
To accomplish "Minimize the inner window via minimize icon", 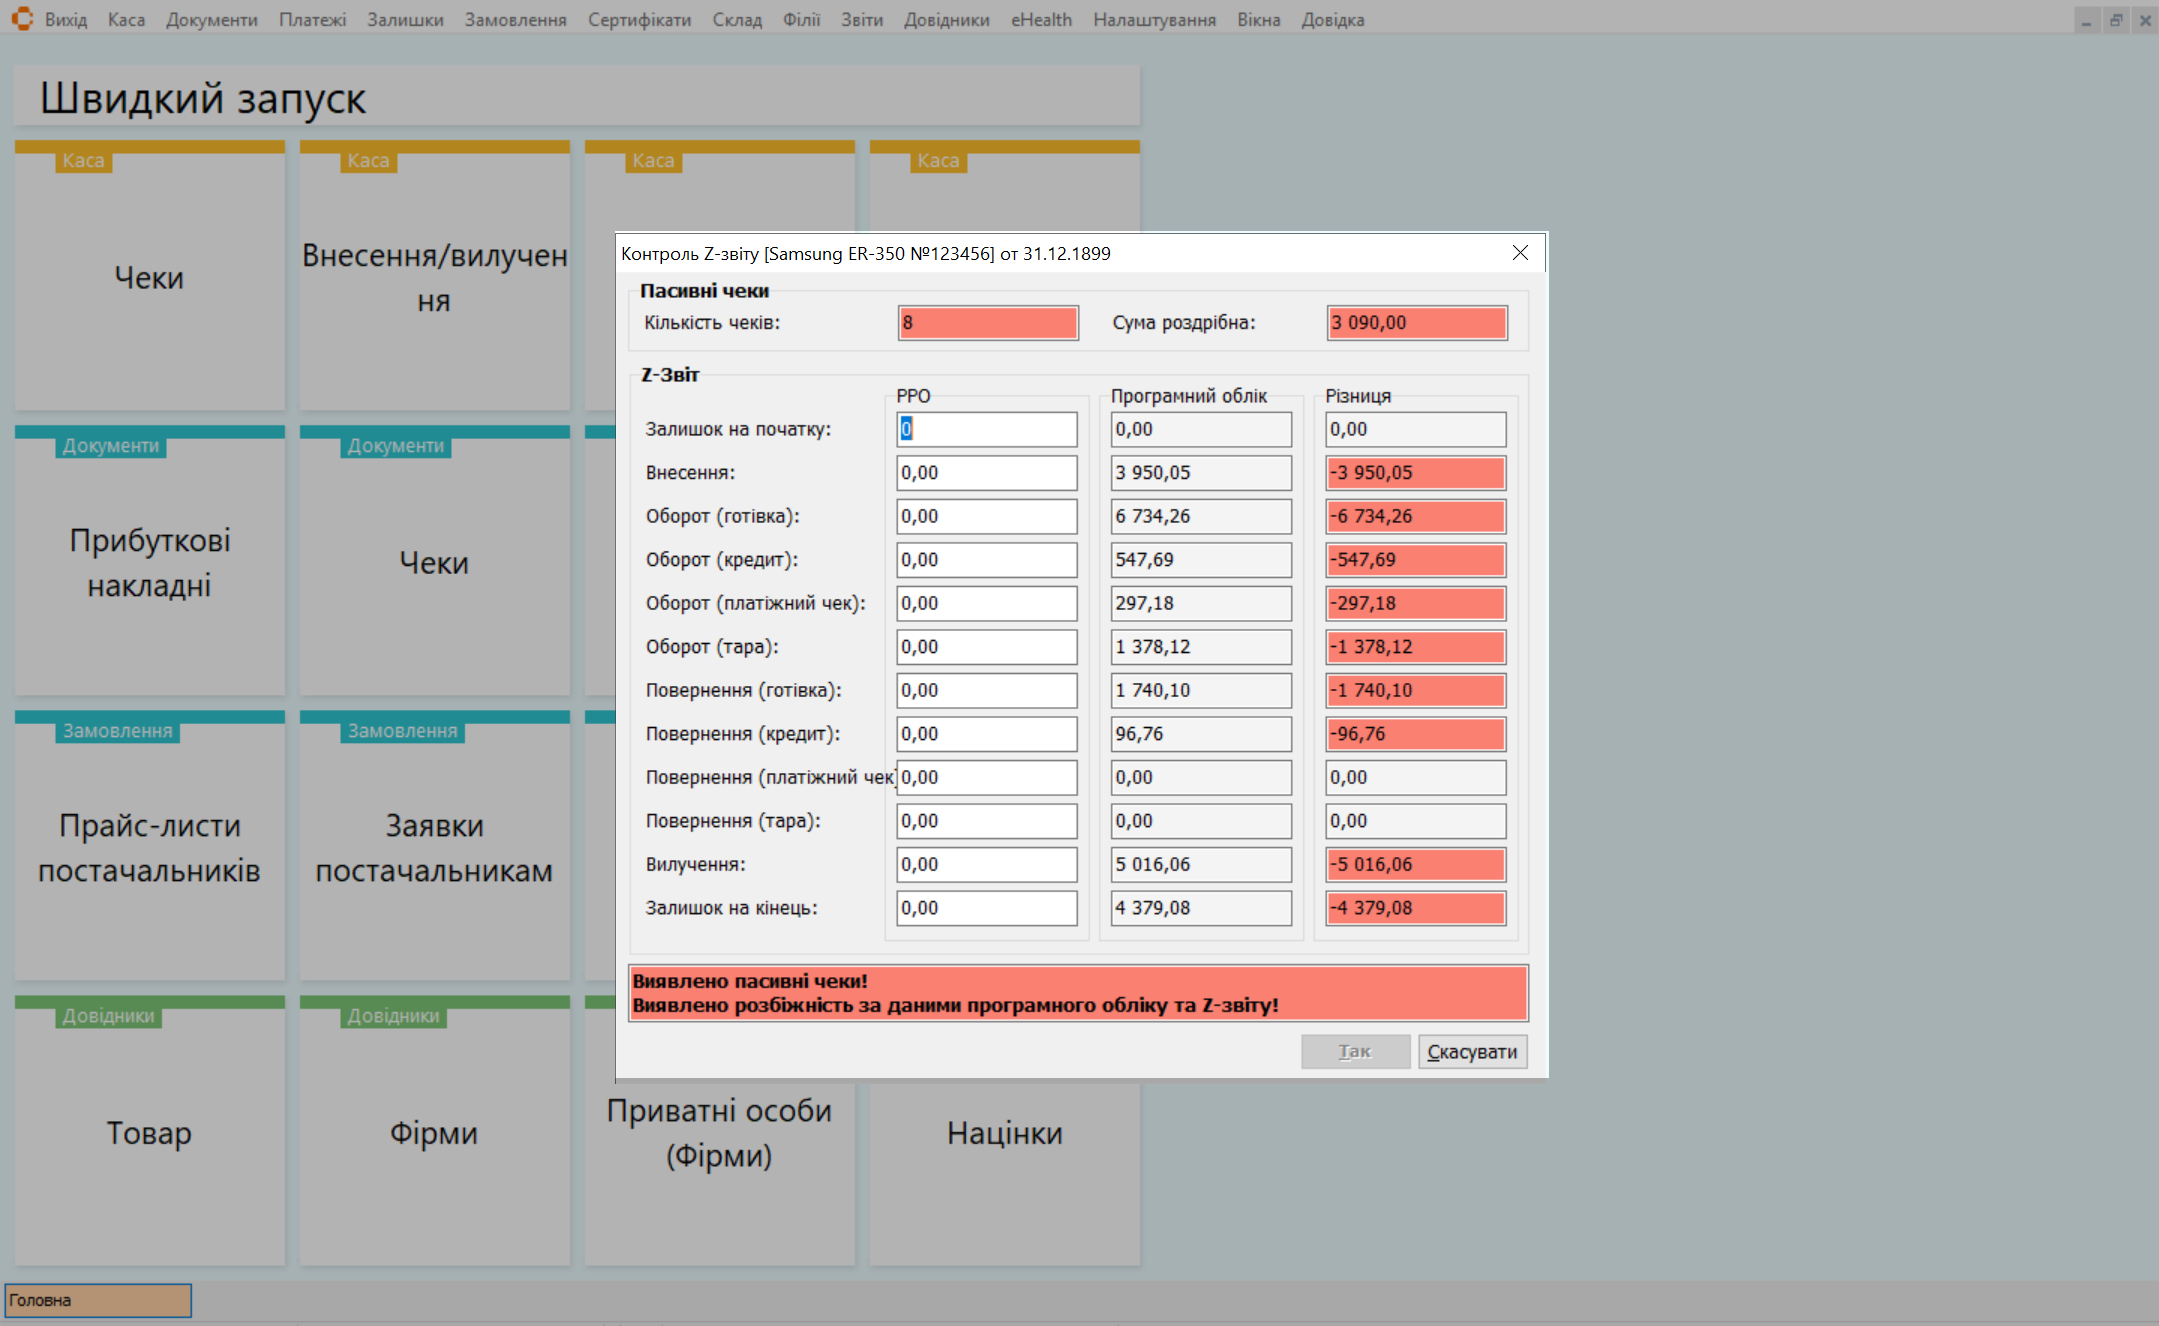I will click(2087, 20).
